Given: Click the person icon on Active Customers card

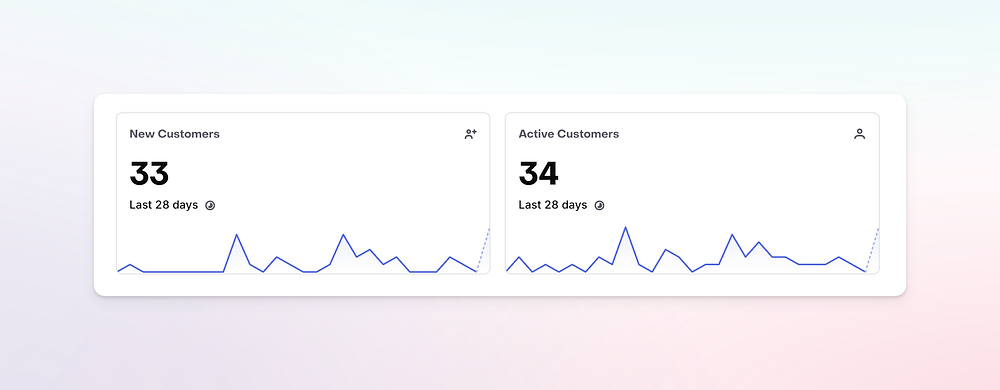Looking at the screenshot, I should click(x=860, y=134).
